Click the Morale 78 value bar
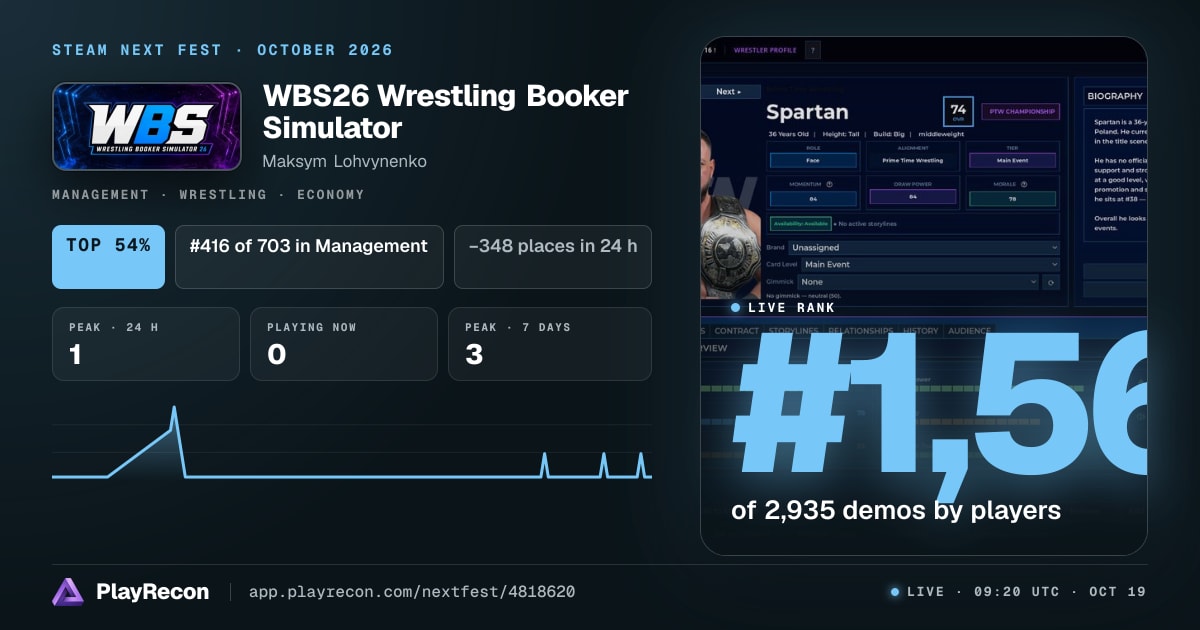The image size is (1200, 630). point(1012,198)
